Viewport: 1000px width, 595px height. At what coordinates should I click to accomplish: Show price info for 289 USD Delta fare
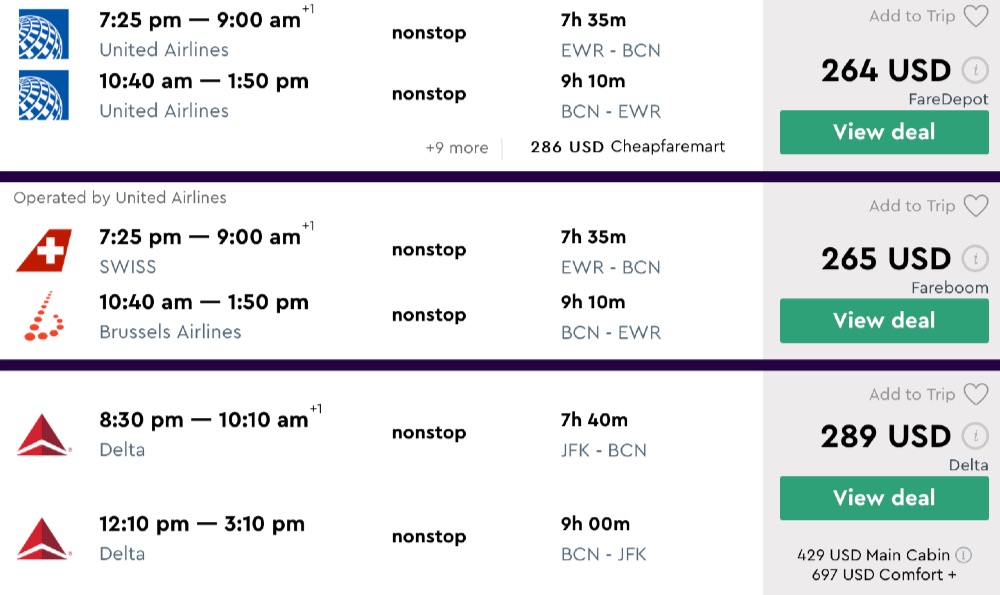point(973,437)
